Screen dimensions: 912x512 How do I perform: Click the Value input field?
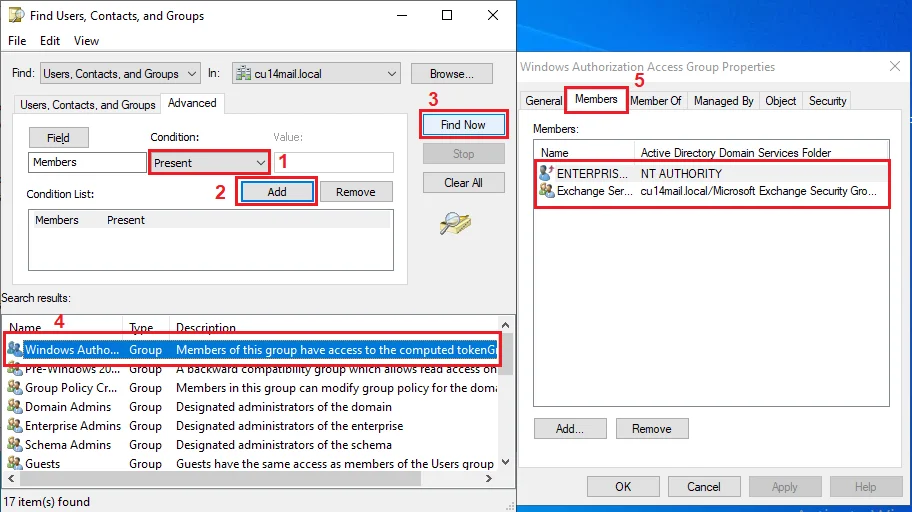[333, 162]
